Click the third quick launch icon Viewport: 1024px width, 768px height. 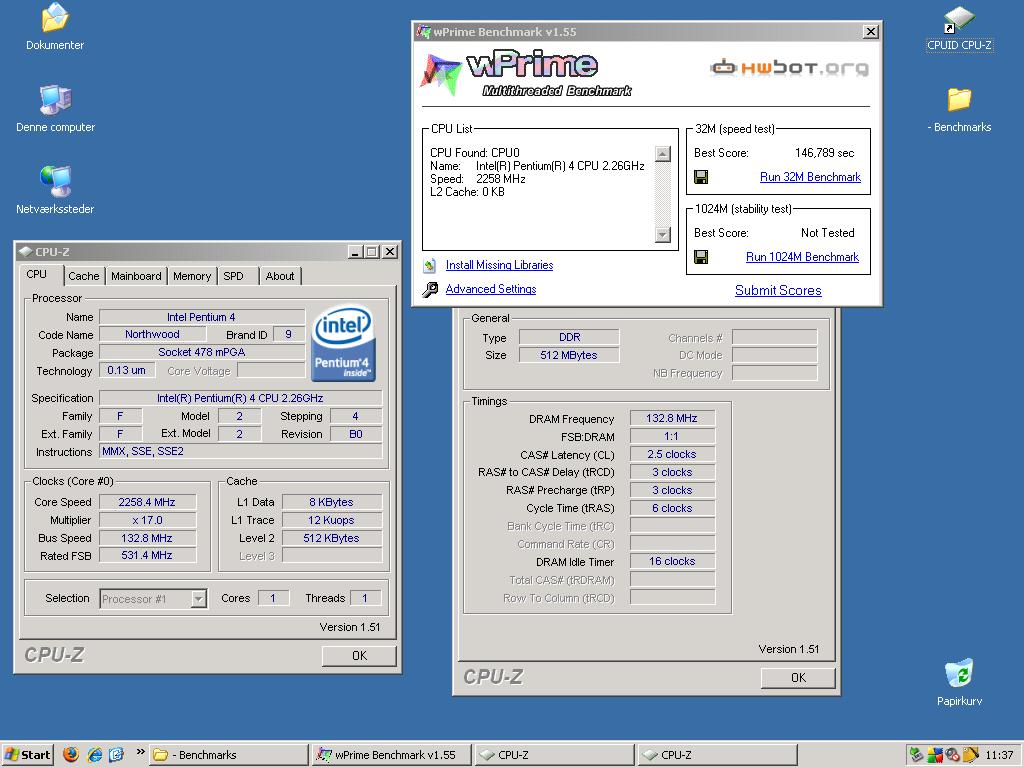(x=116, y=754)
